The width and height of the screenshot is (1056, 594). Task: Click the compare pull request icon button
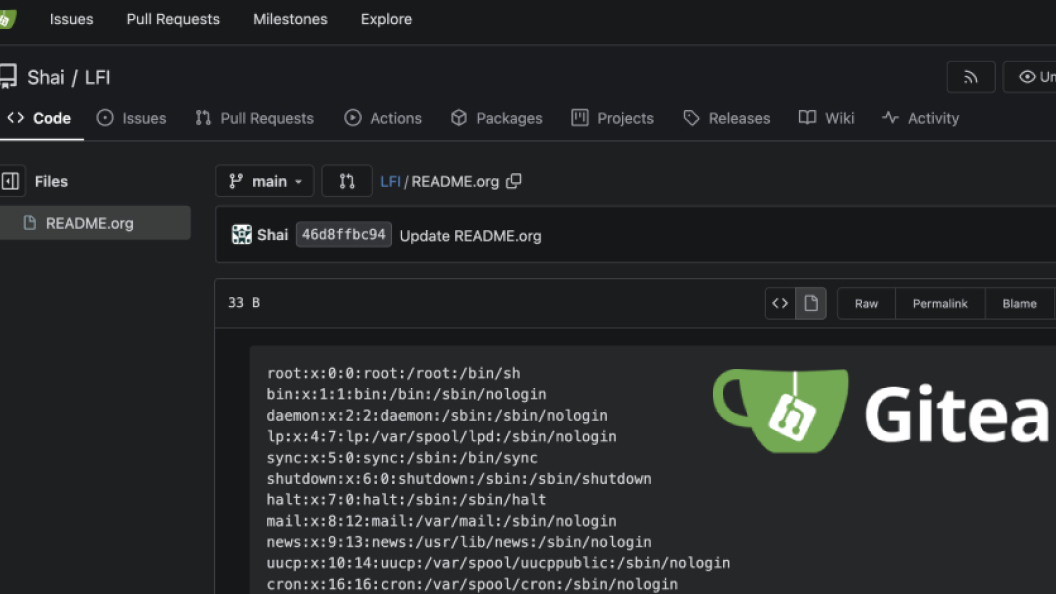click(347, 181)
